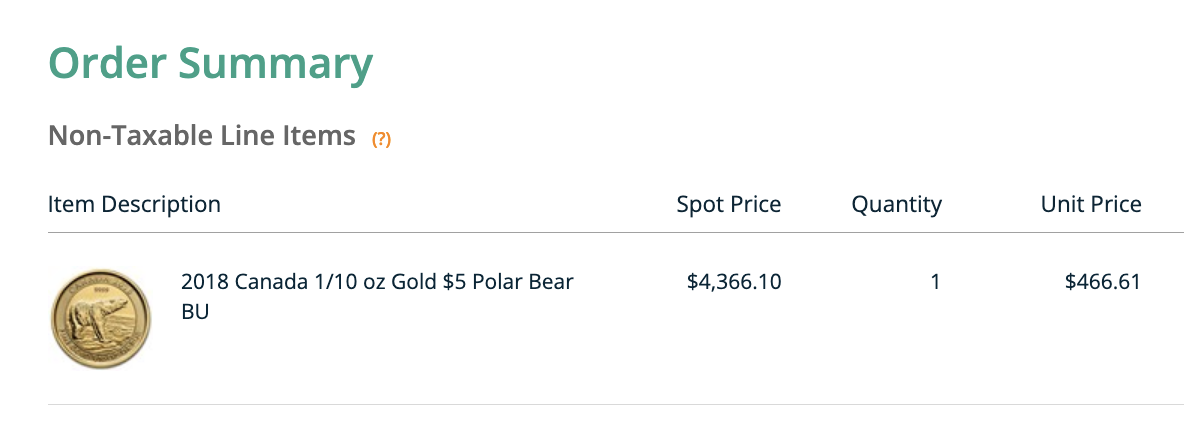Viewport: 1184px width, 434px height.
Task: Select the Quantity column header
Action: (x=896, y=204)
